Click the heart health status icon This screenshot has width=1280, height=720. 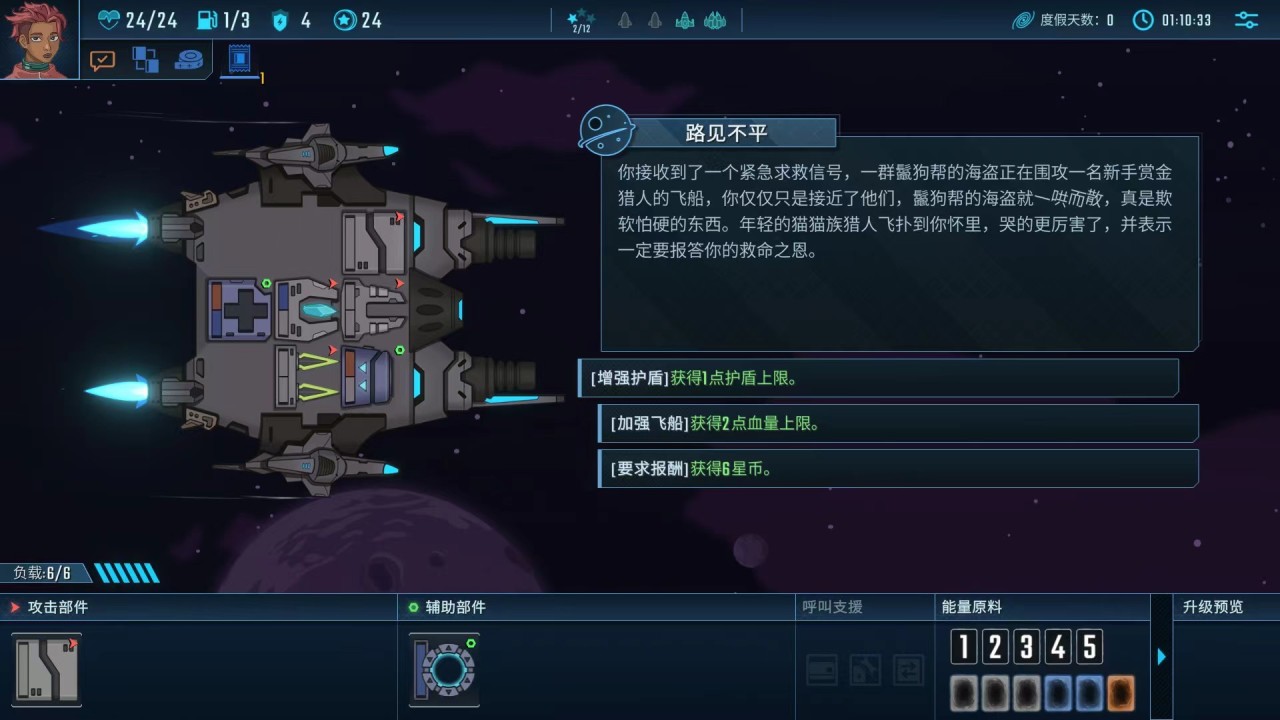coord(110,20)
